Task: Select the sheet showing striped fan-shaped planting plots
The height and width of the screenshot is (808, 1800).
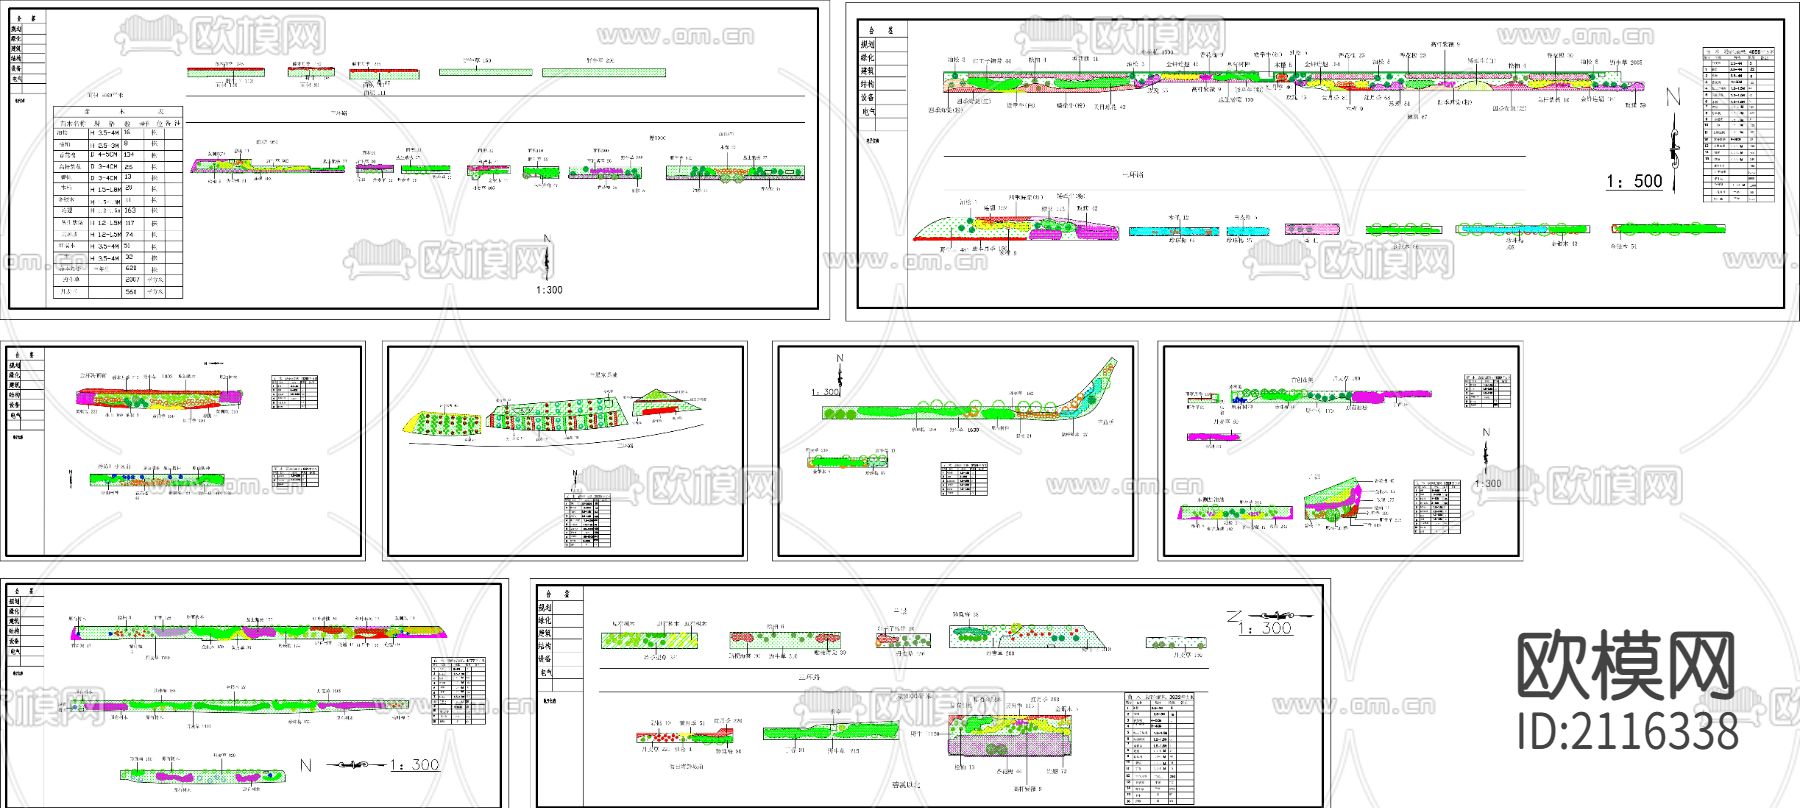Action: coord(566,451)
